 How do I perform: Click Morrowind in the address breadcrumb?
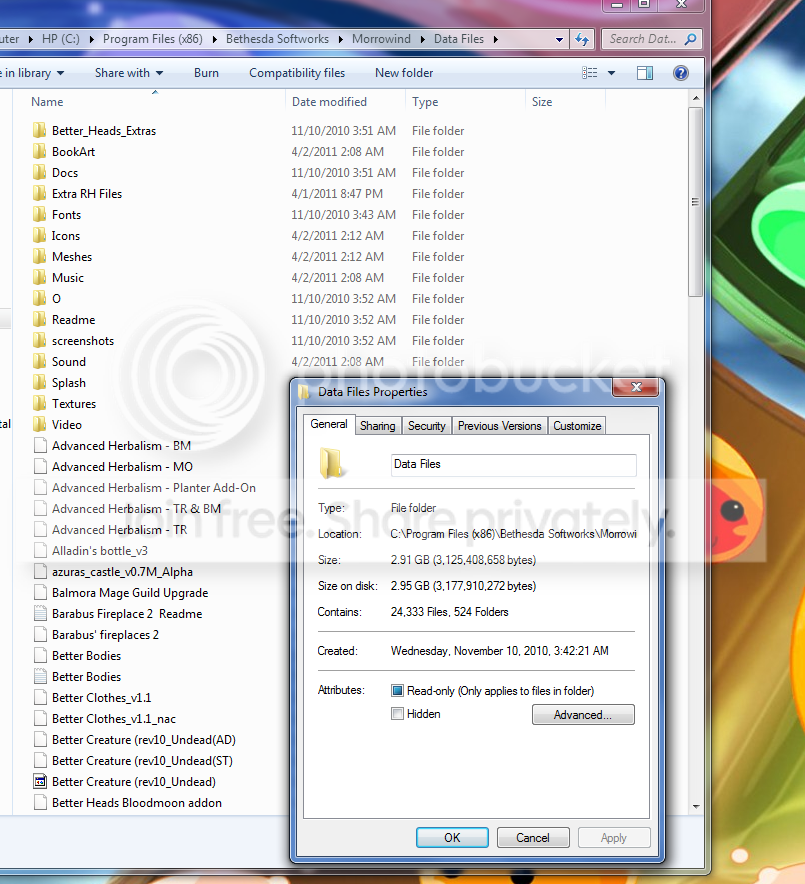381,39
